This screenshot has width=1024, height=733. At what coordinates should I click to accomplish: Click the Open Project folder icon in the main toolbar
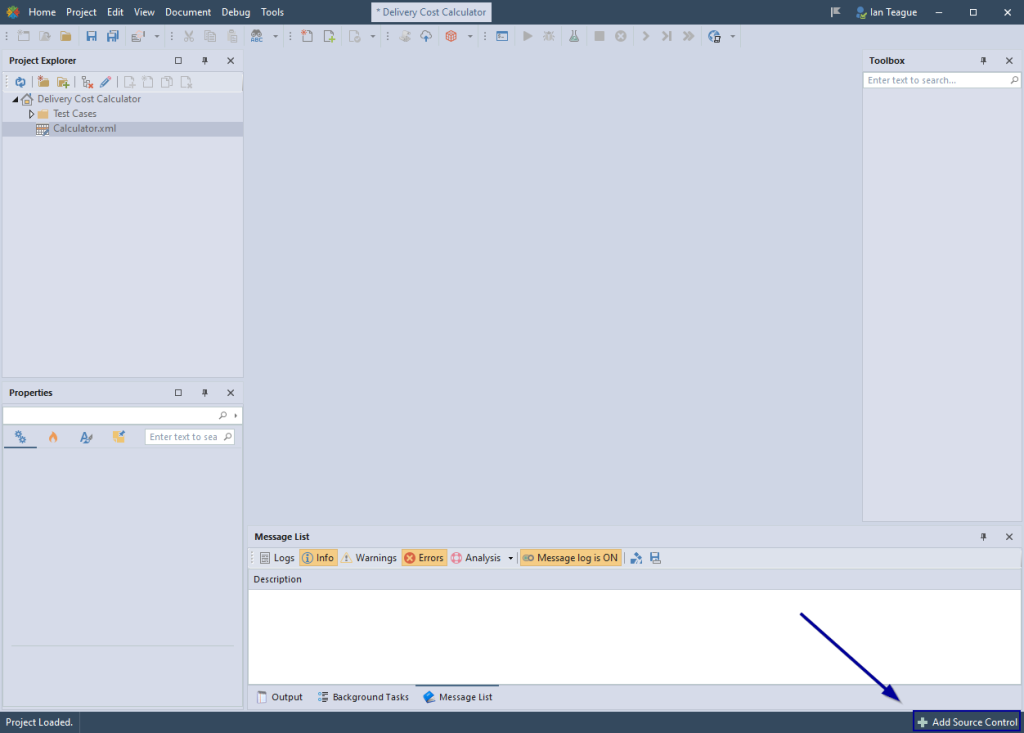[x=66, y=37]
